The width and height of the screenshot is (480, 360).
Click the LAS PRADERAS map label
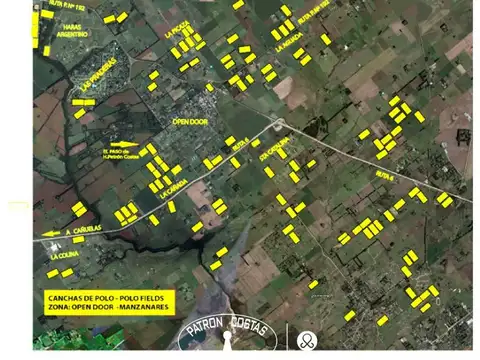pyautogui.click(x=99, y=75)
